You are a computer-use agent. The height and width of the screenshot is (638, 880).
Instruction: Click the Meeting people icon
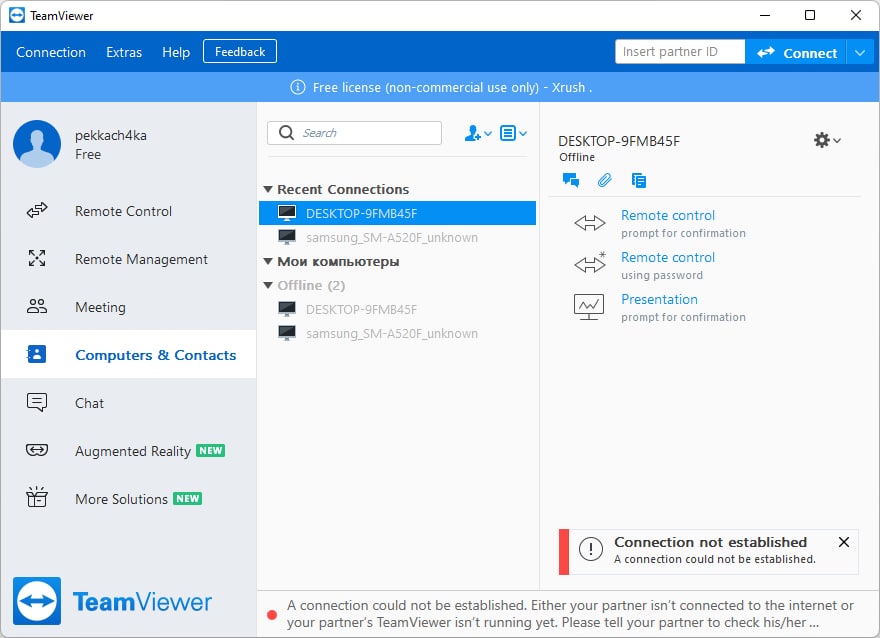click(x=37, y=306)
